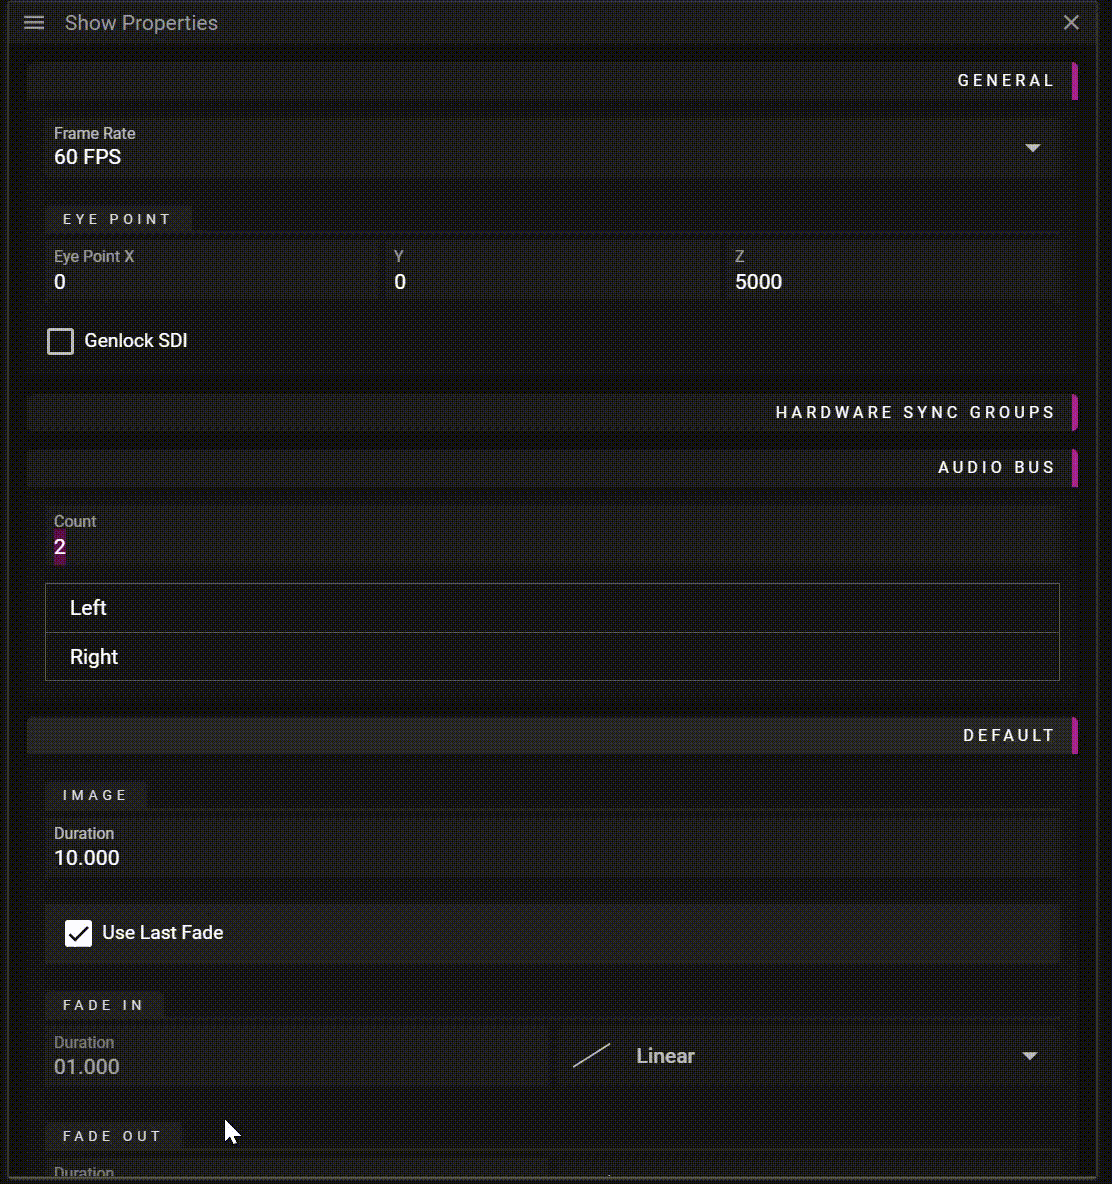1112x1184 pixels.
Task: Close the Show Properties panel
Action: (1071, 23)
